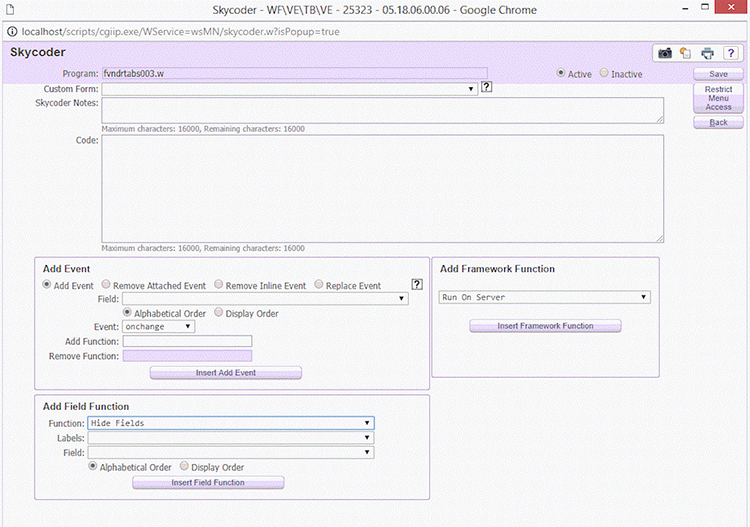This screenshot has height=527, width=750.
Task: Maximize the Chrome window
Action: tap(705, 7)
